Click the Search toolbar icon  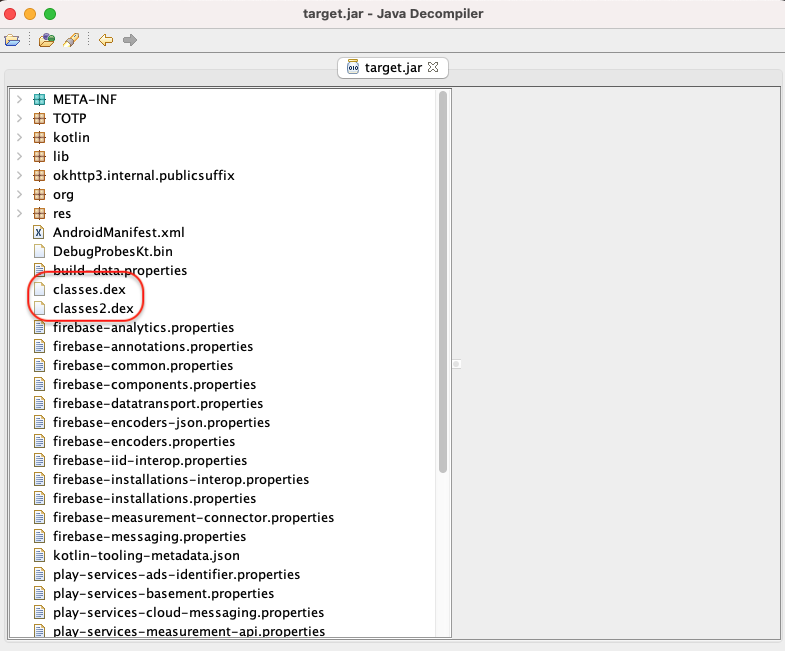point(71,40)
